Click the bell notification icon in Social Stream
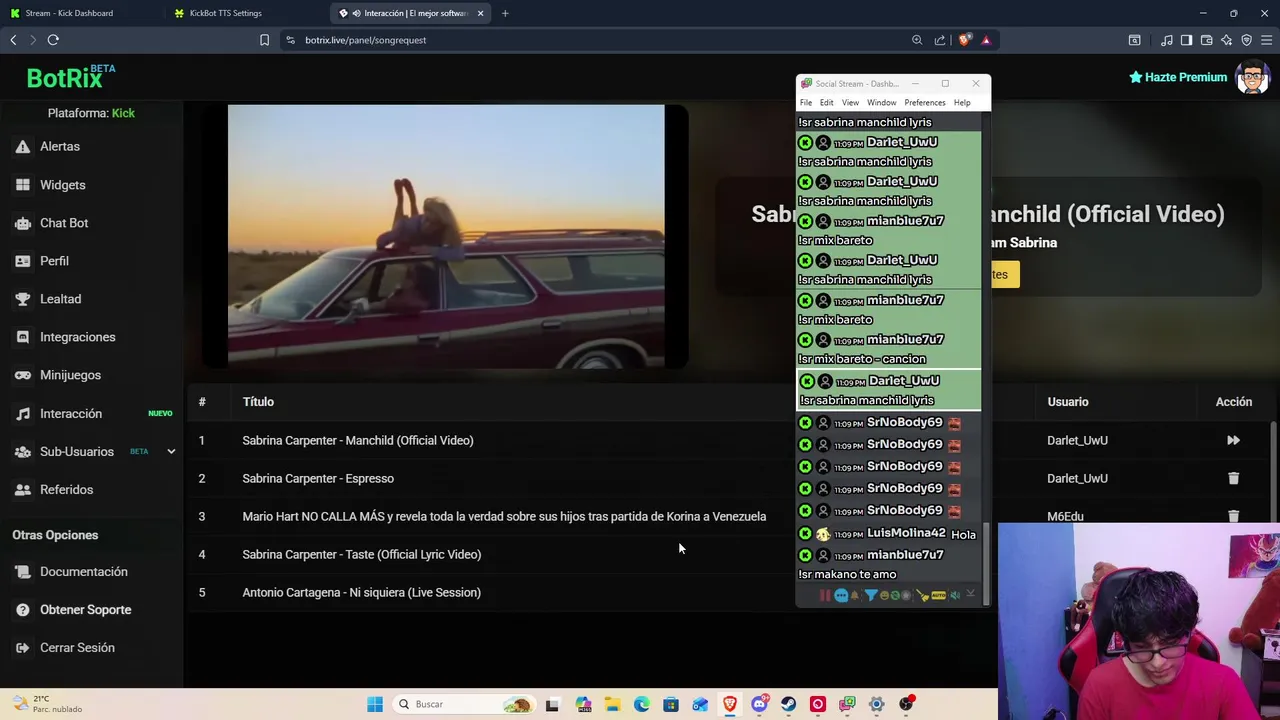 855,595
